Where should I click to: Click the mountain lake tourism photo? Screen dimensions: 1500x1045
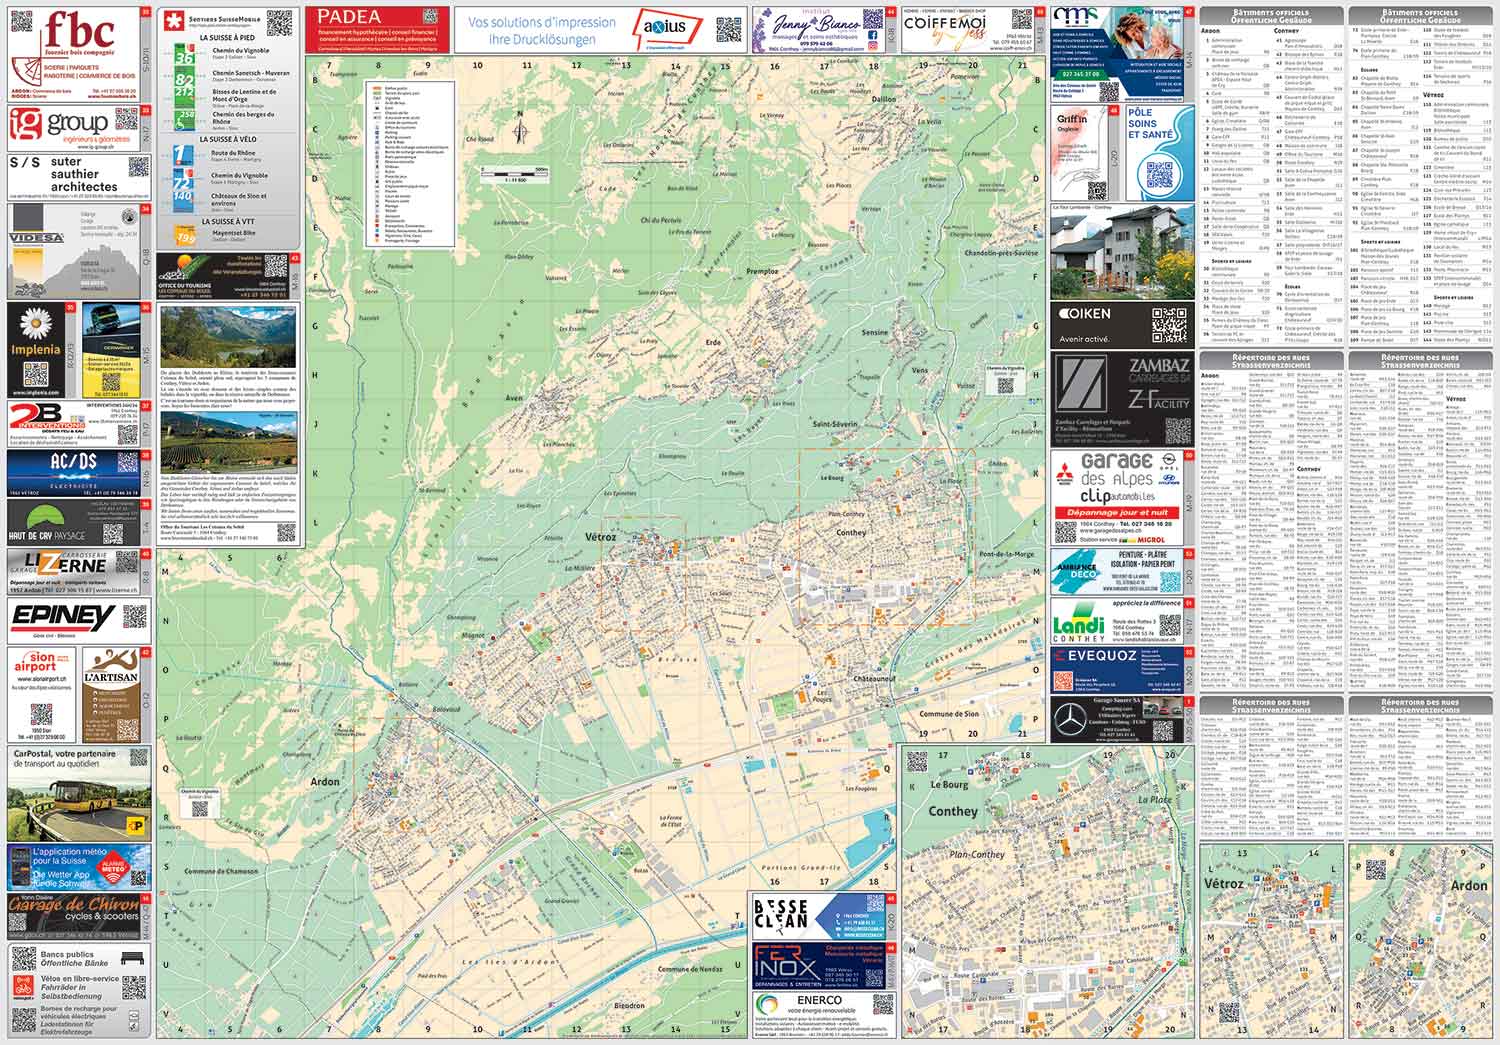(228, 337)
